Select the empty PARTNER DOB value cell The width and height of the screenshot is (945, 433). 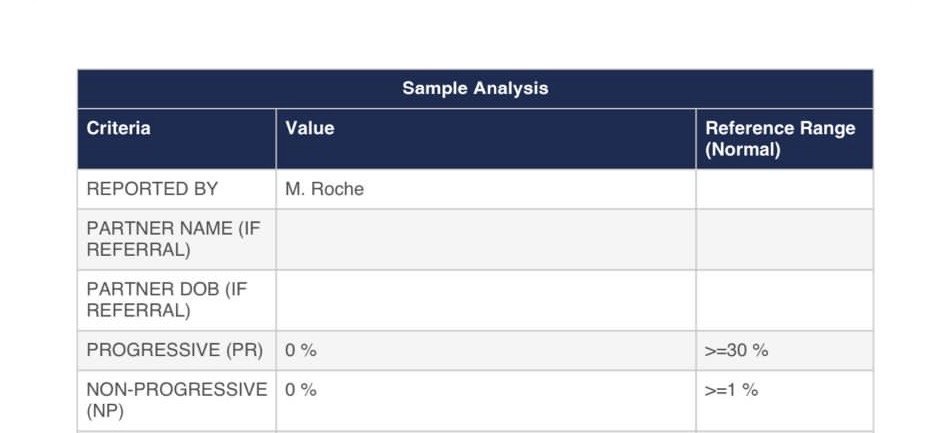click(x=485, y=300)
